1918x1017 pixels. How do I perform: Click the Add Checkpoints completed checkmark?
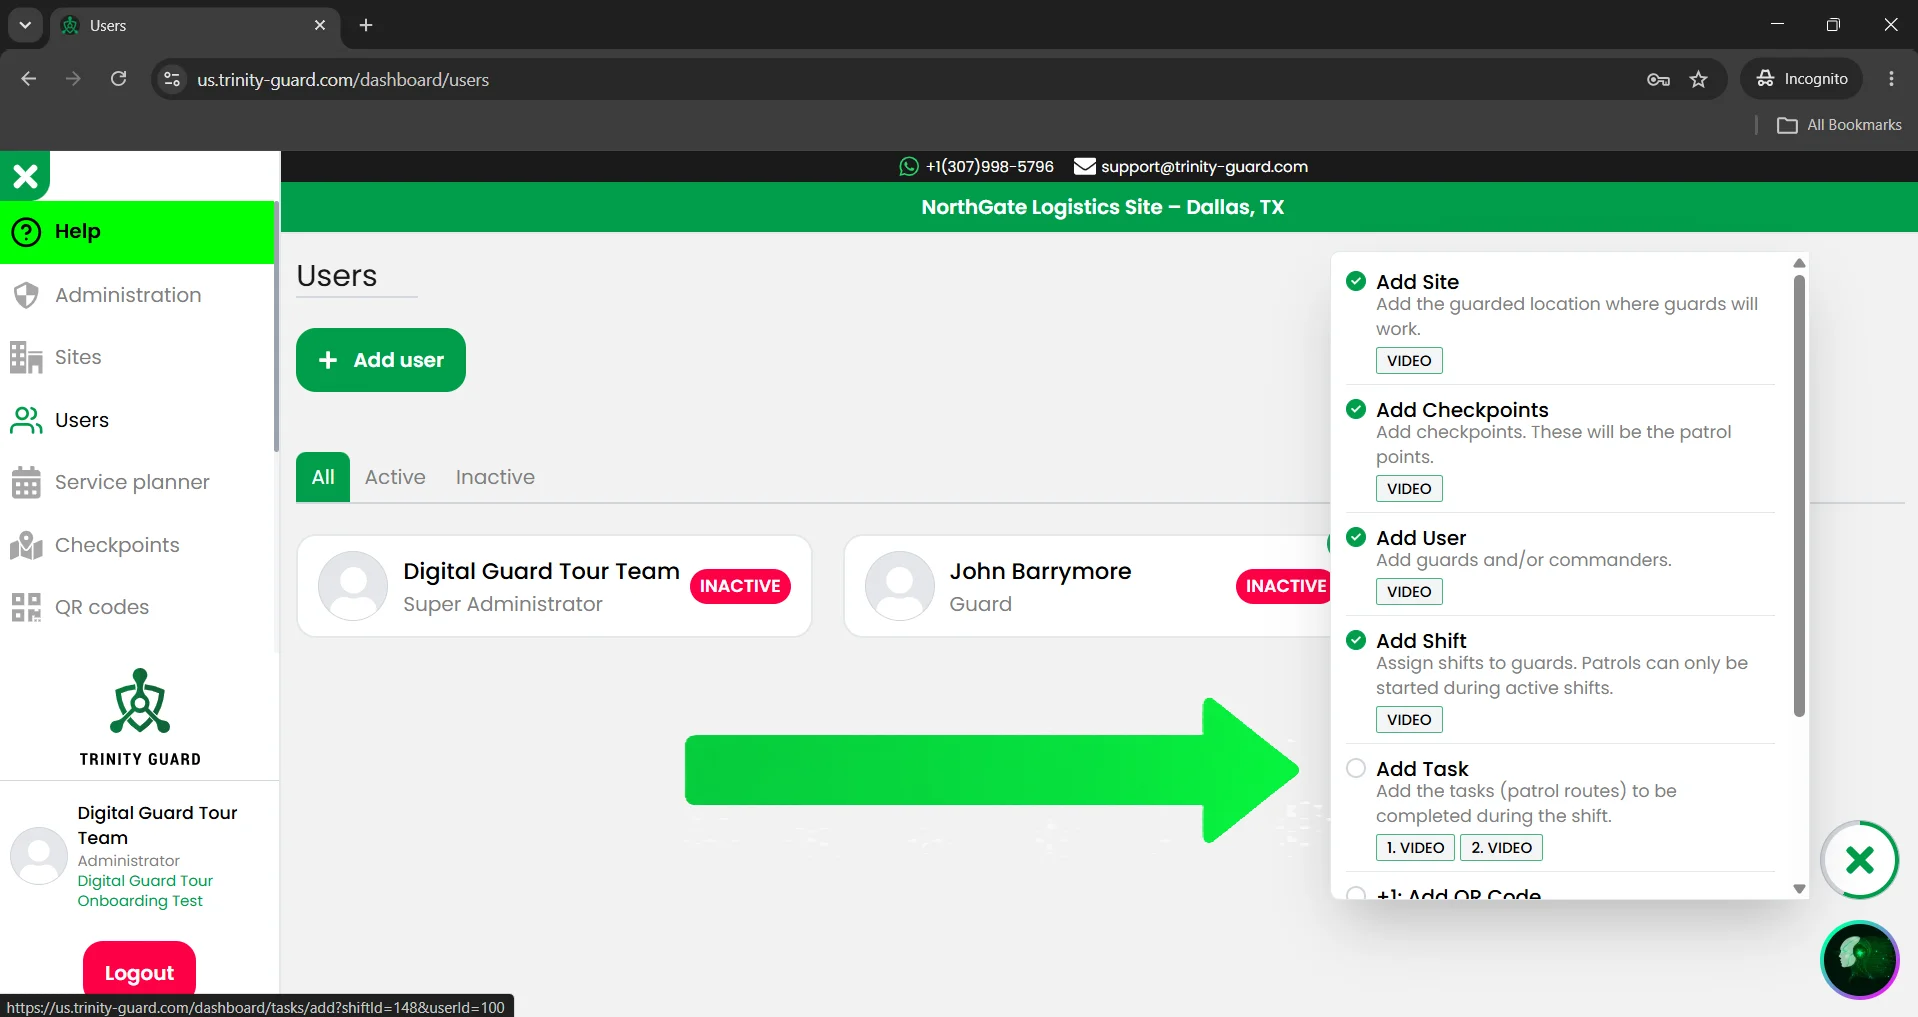coord(1356,409)
